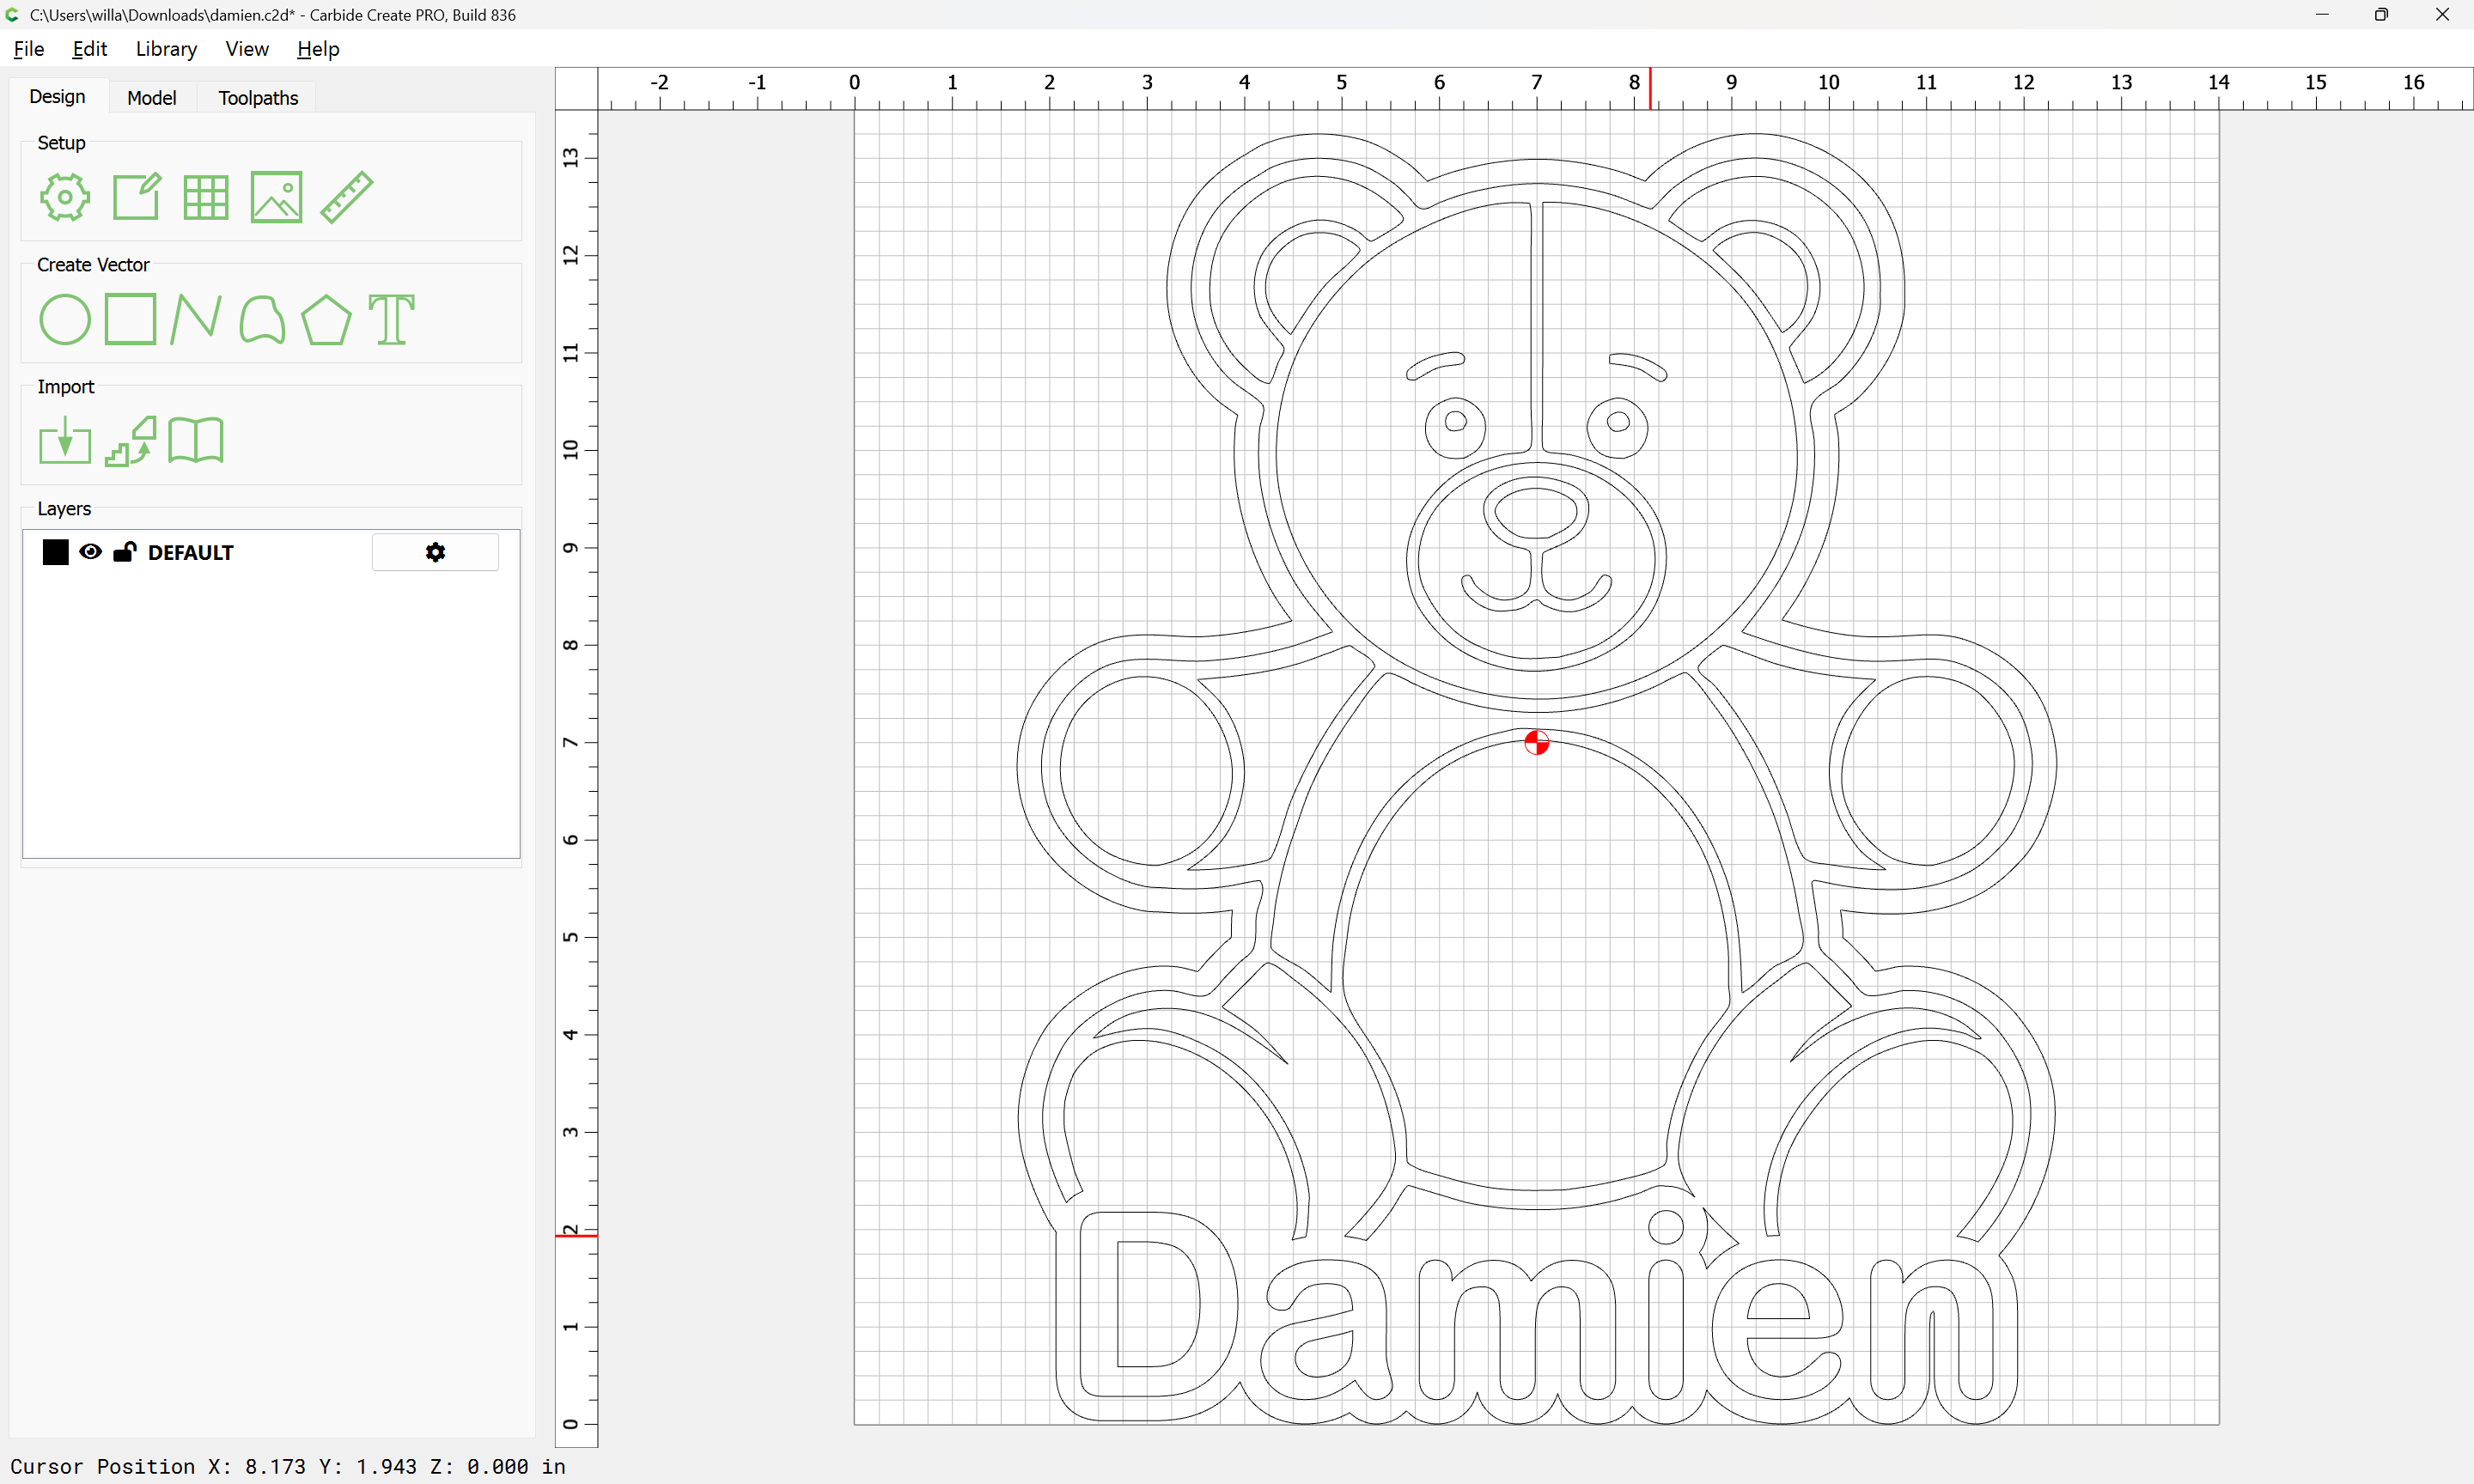Select the Curve drawing tool
Image resolution: width=2474 pixels, height=1484 pixels.
click(x=262, y=320)
